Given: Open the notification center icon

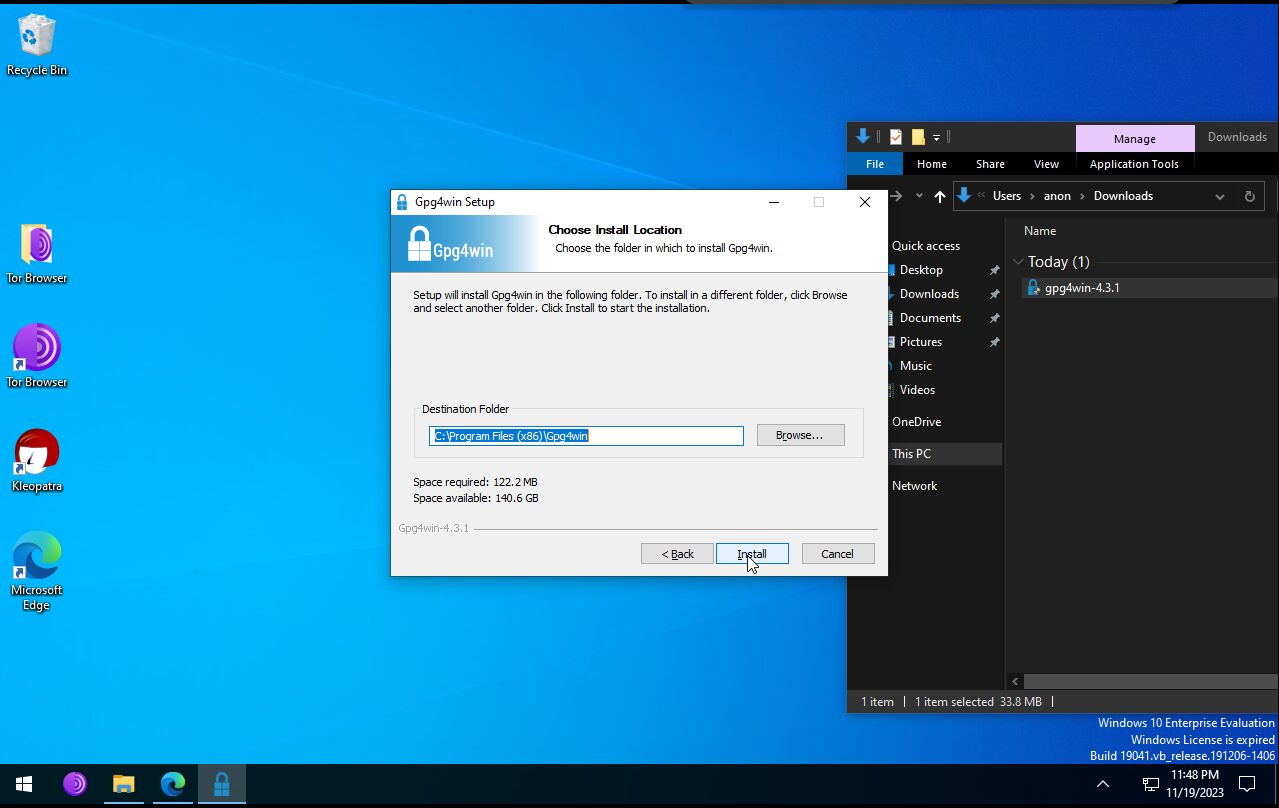Looking at the screenshot, I should pyautogui.click(x=1247, y=784).
